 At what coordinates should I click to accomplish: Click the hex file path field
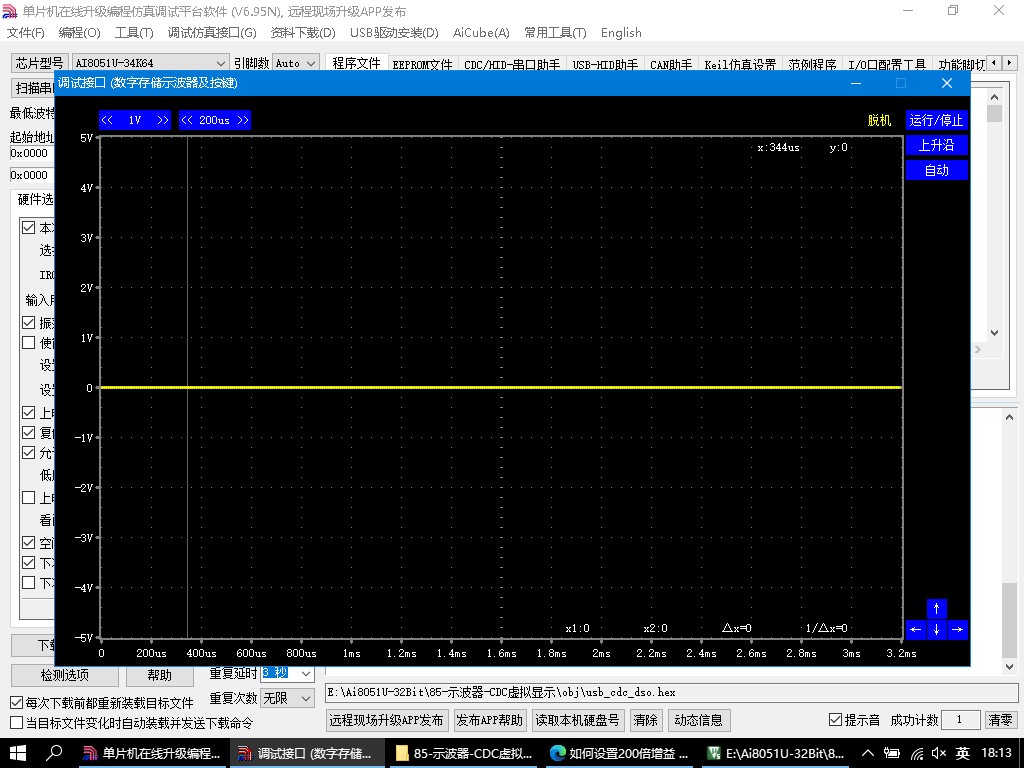click(x=671, y=692)
